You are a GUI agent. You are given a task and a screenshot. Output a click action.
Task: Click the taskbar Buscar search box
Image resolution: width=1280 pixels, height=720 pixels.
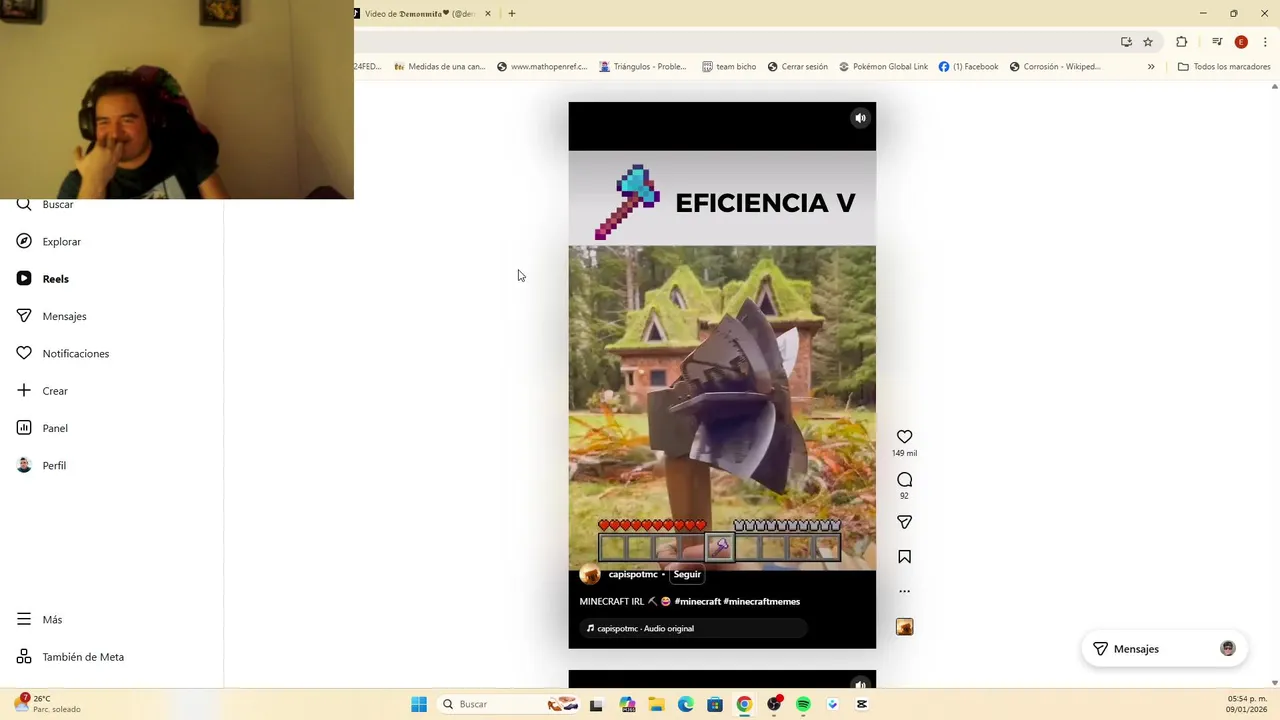point(510,704)
